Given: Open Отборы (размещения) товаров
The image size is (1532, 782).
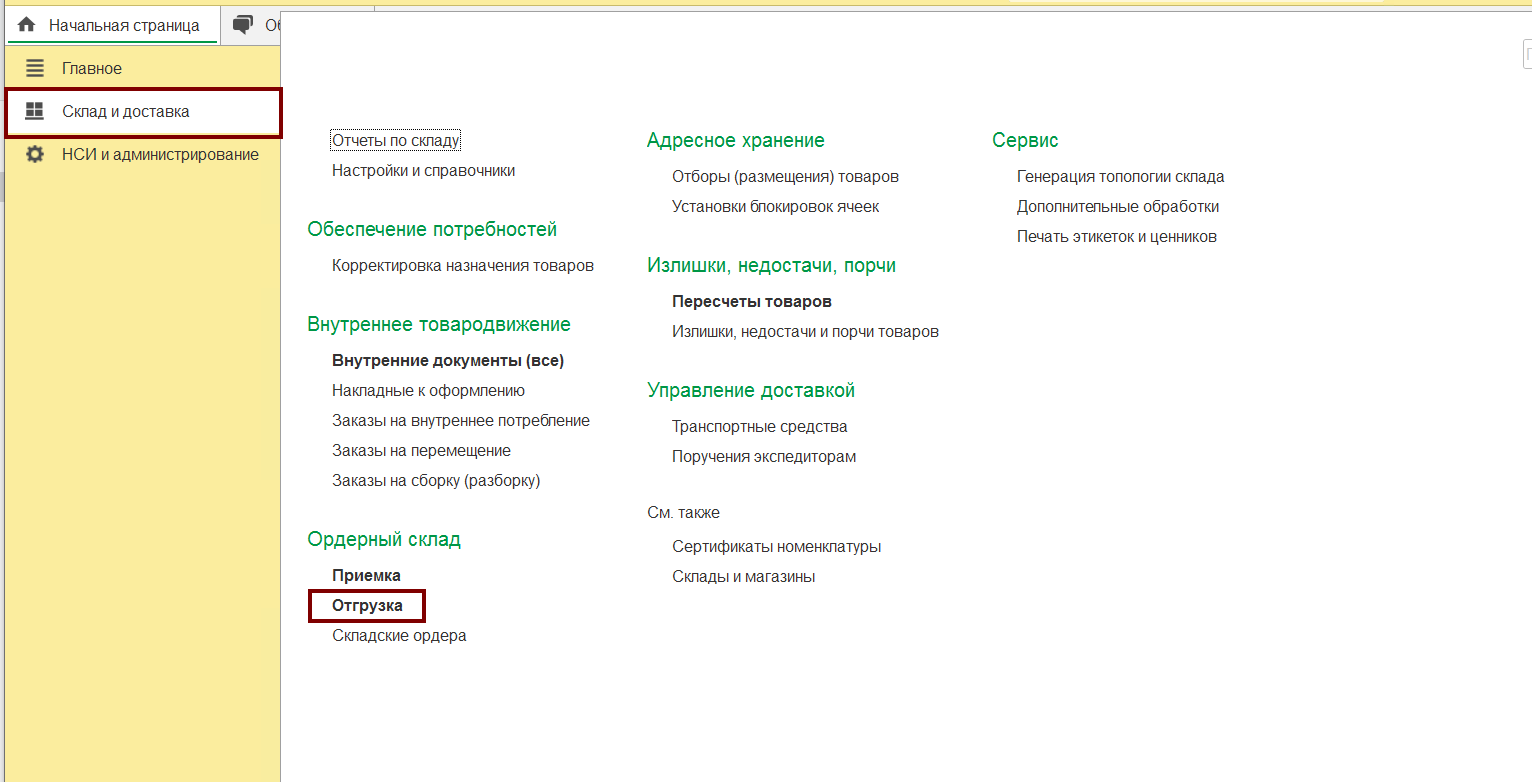Looking at the screenshot, I should coord(786,177).
